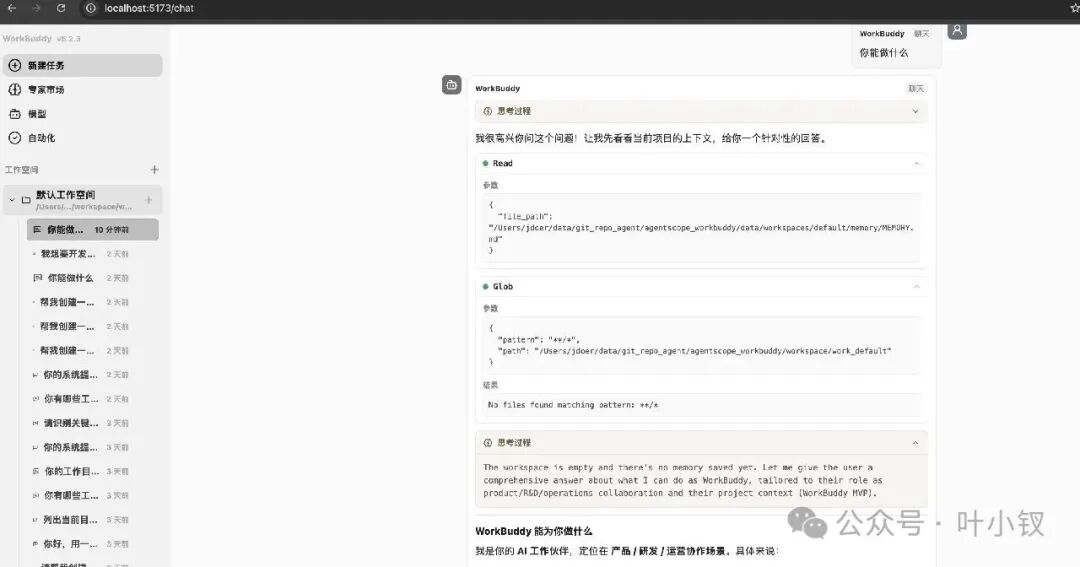Collapse the second 思考过程 panel

(915, 442)
